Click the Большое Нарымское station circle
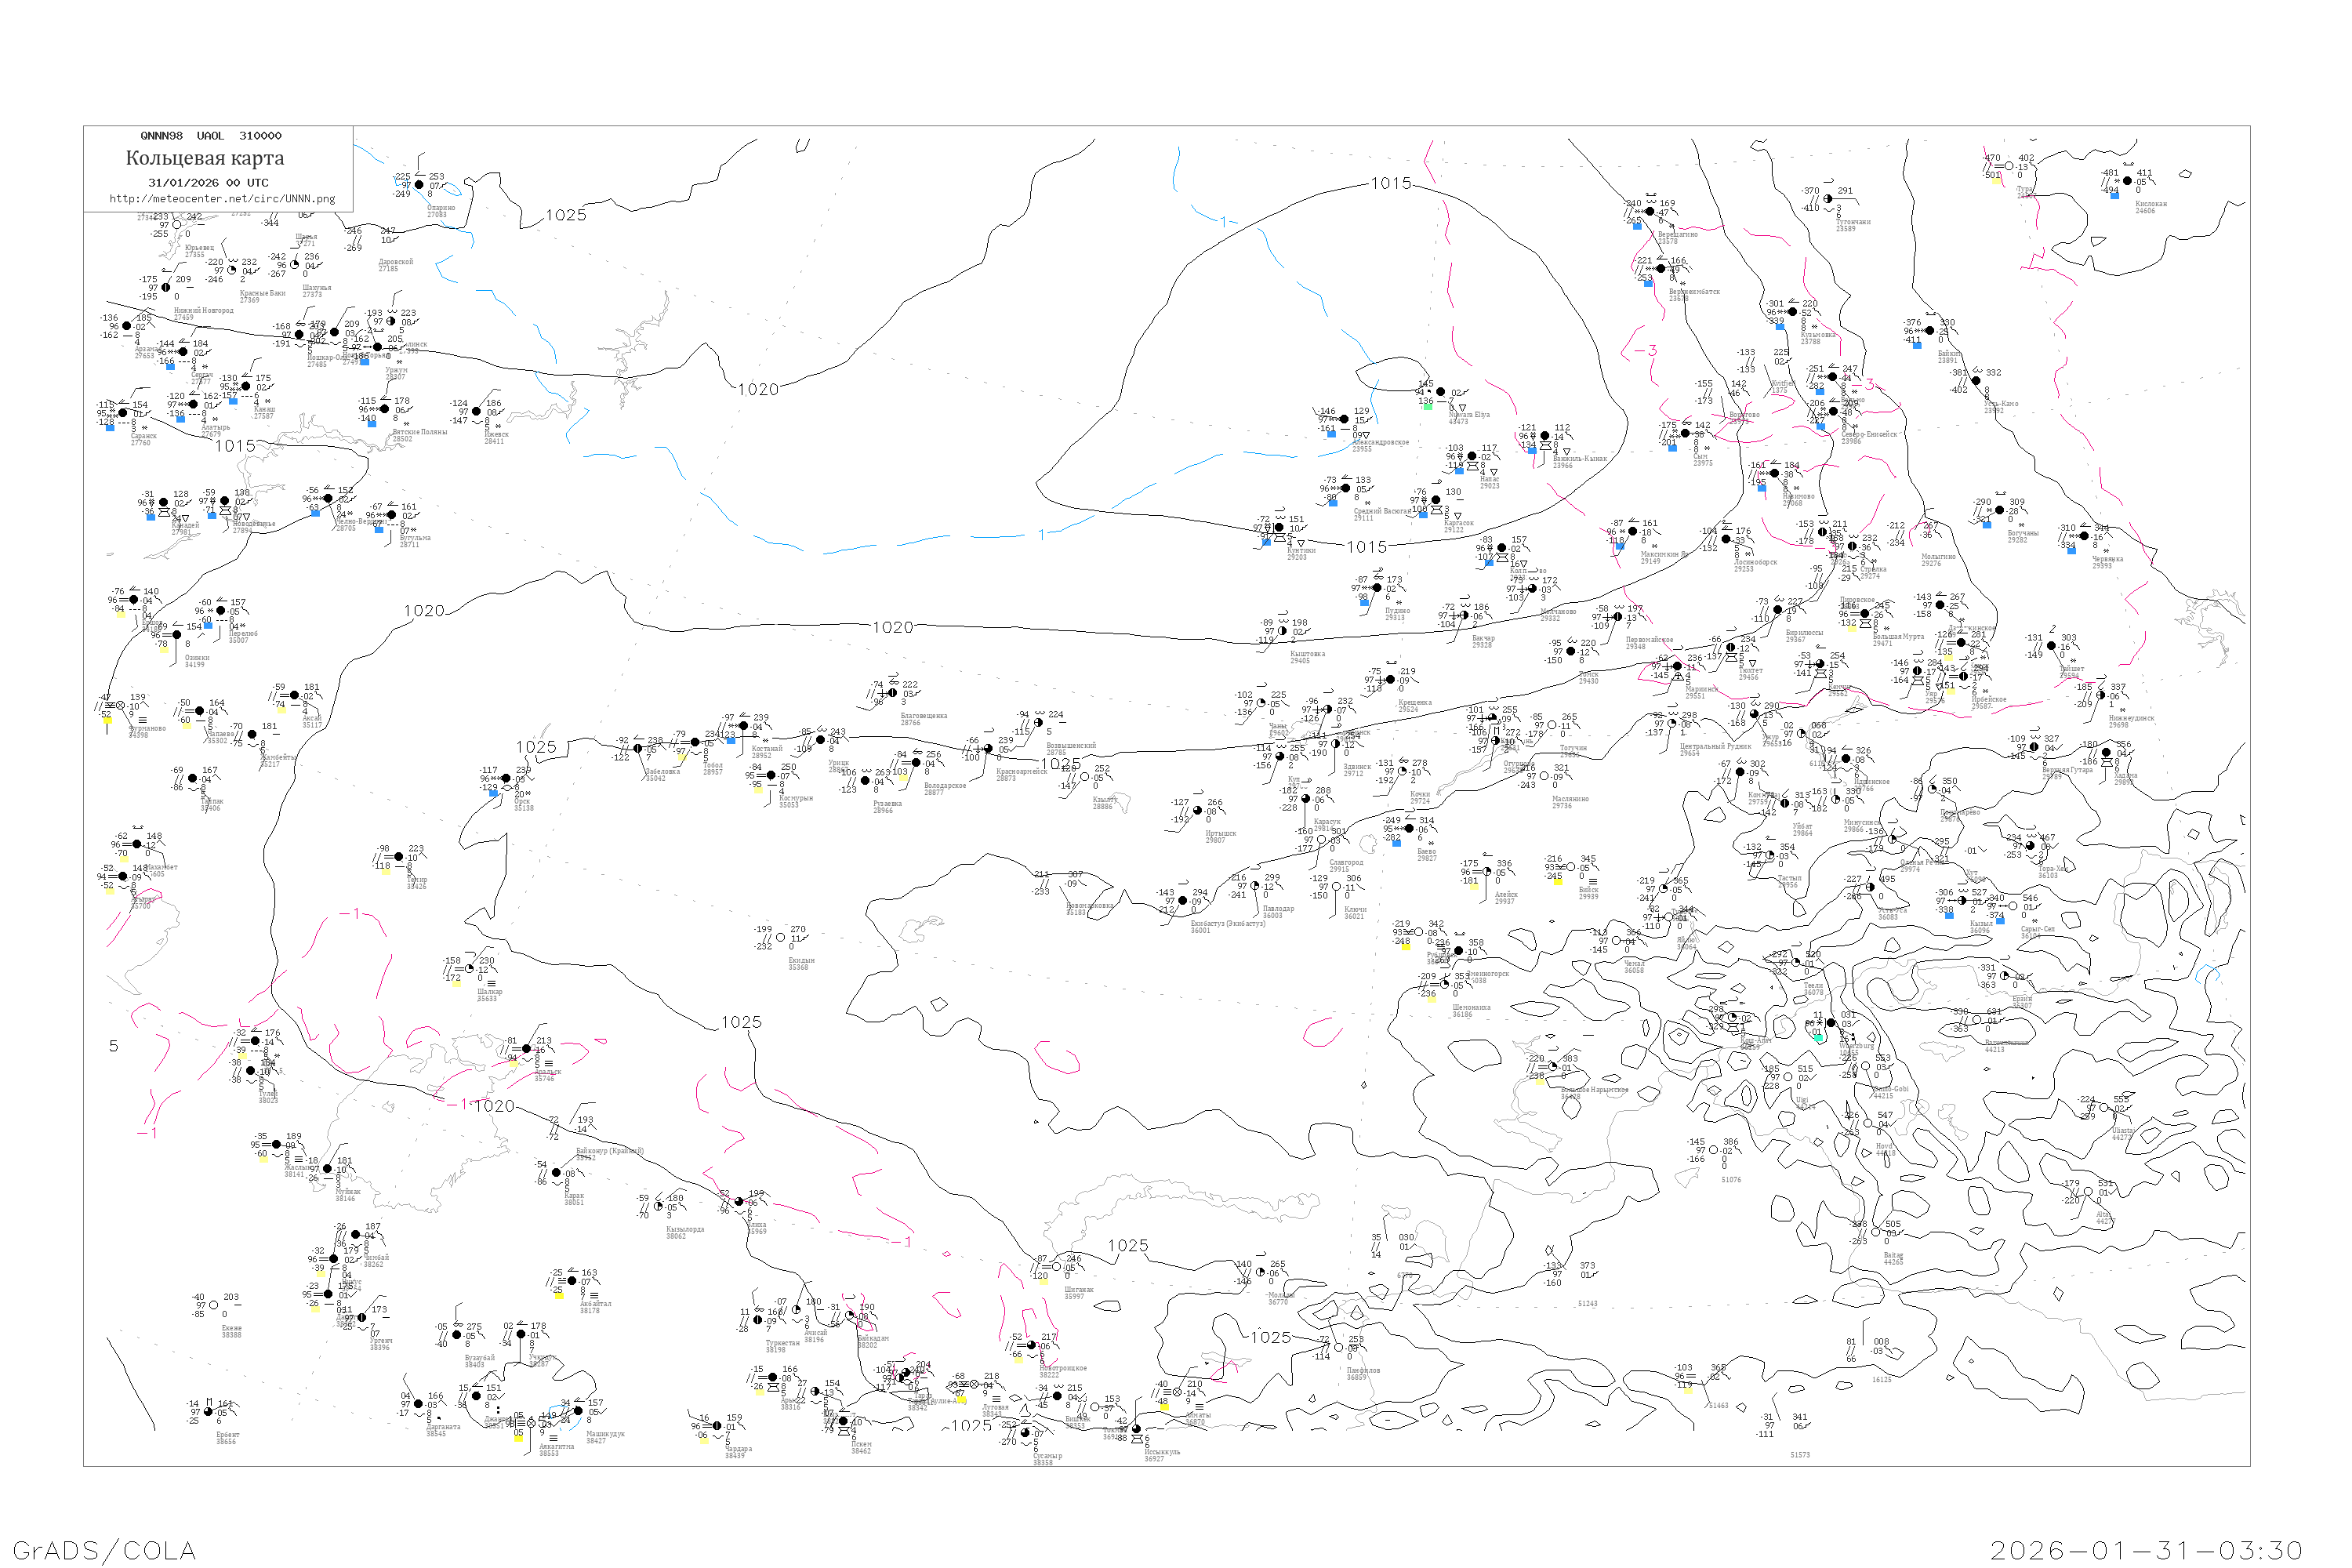Screen dimensions: 2352x1568 pos(1553,1067)
